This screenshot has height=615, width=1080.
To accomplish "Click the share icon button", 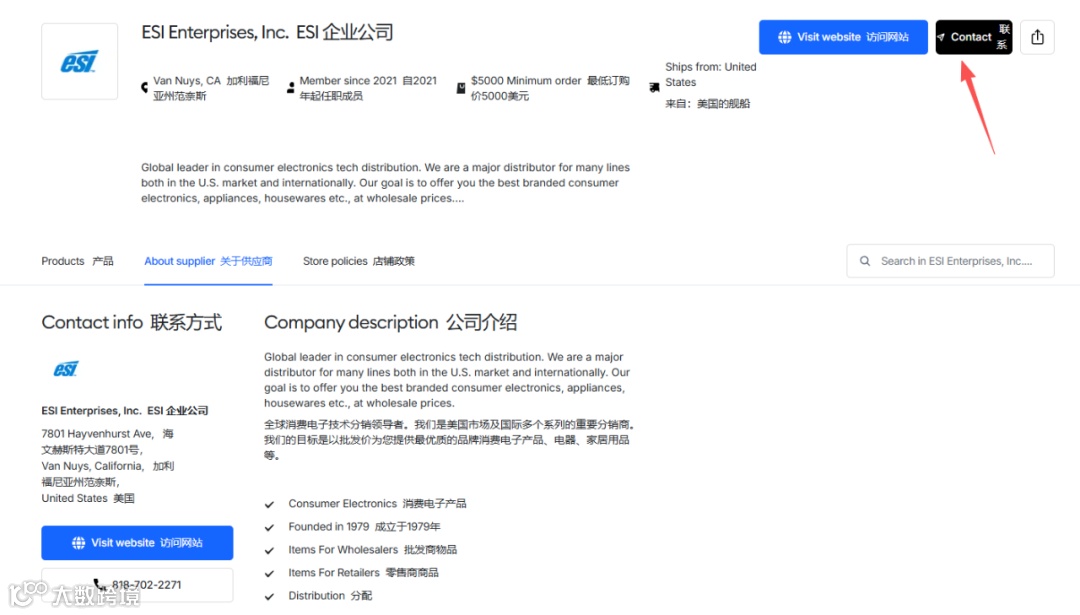I will click(x=1037, y=37).
